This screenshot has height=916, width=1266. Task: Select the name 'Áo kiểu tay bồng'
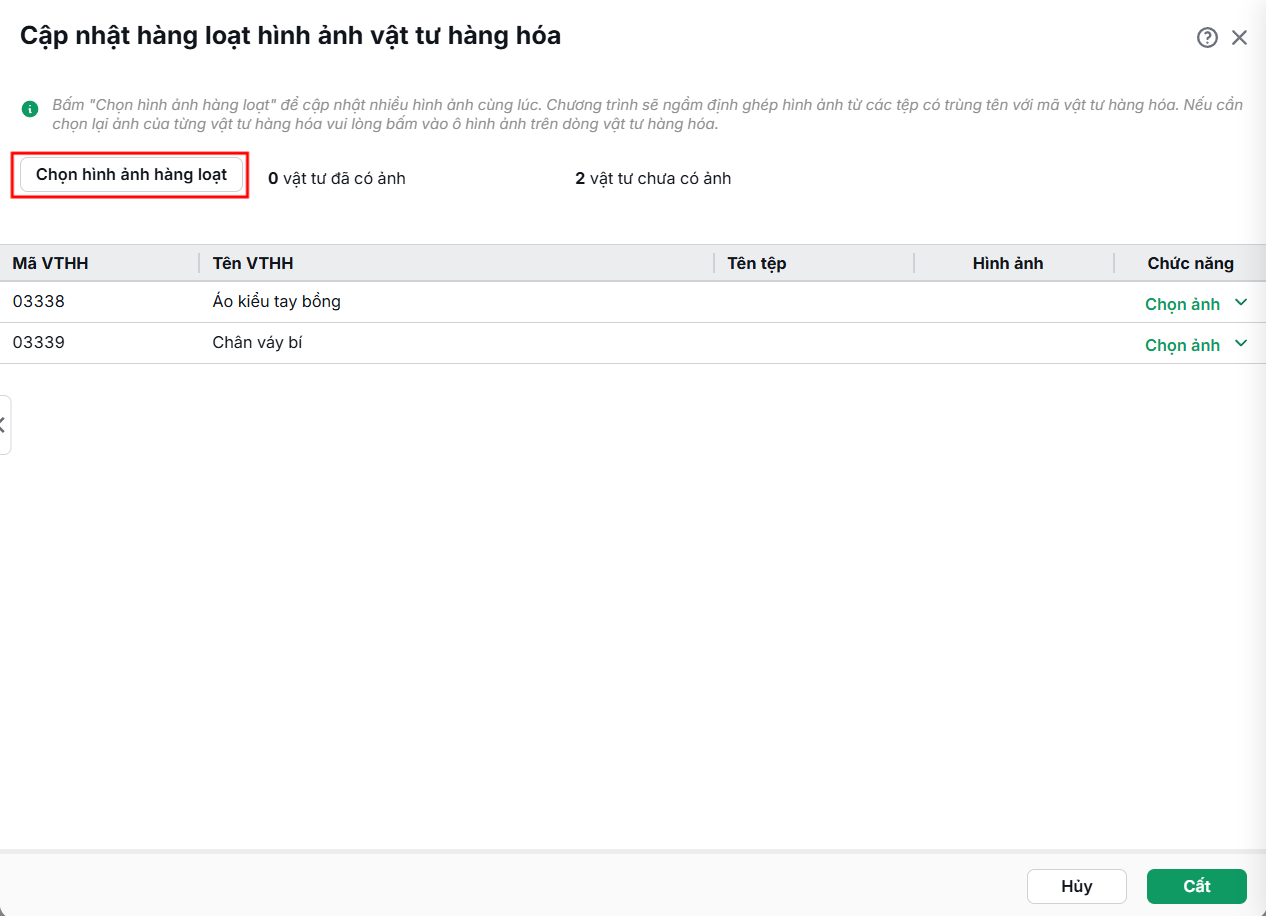[277, 301]
